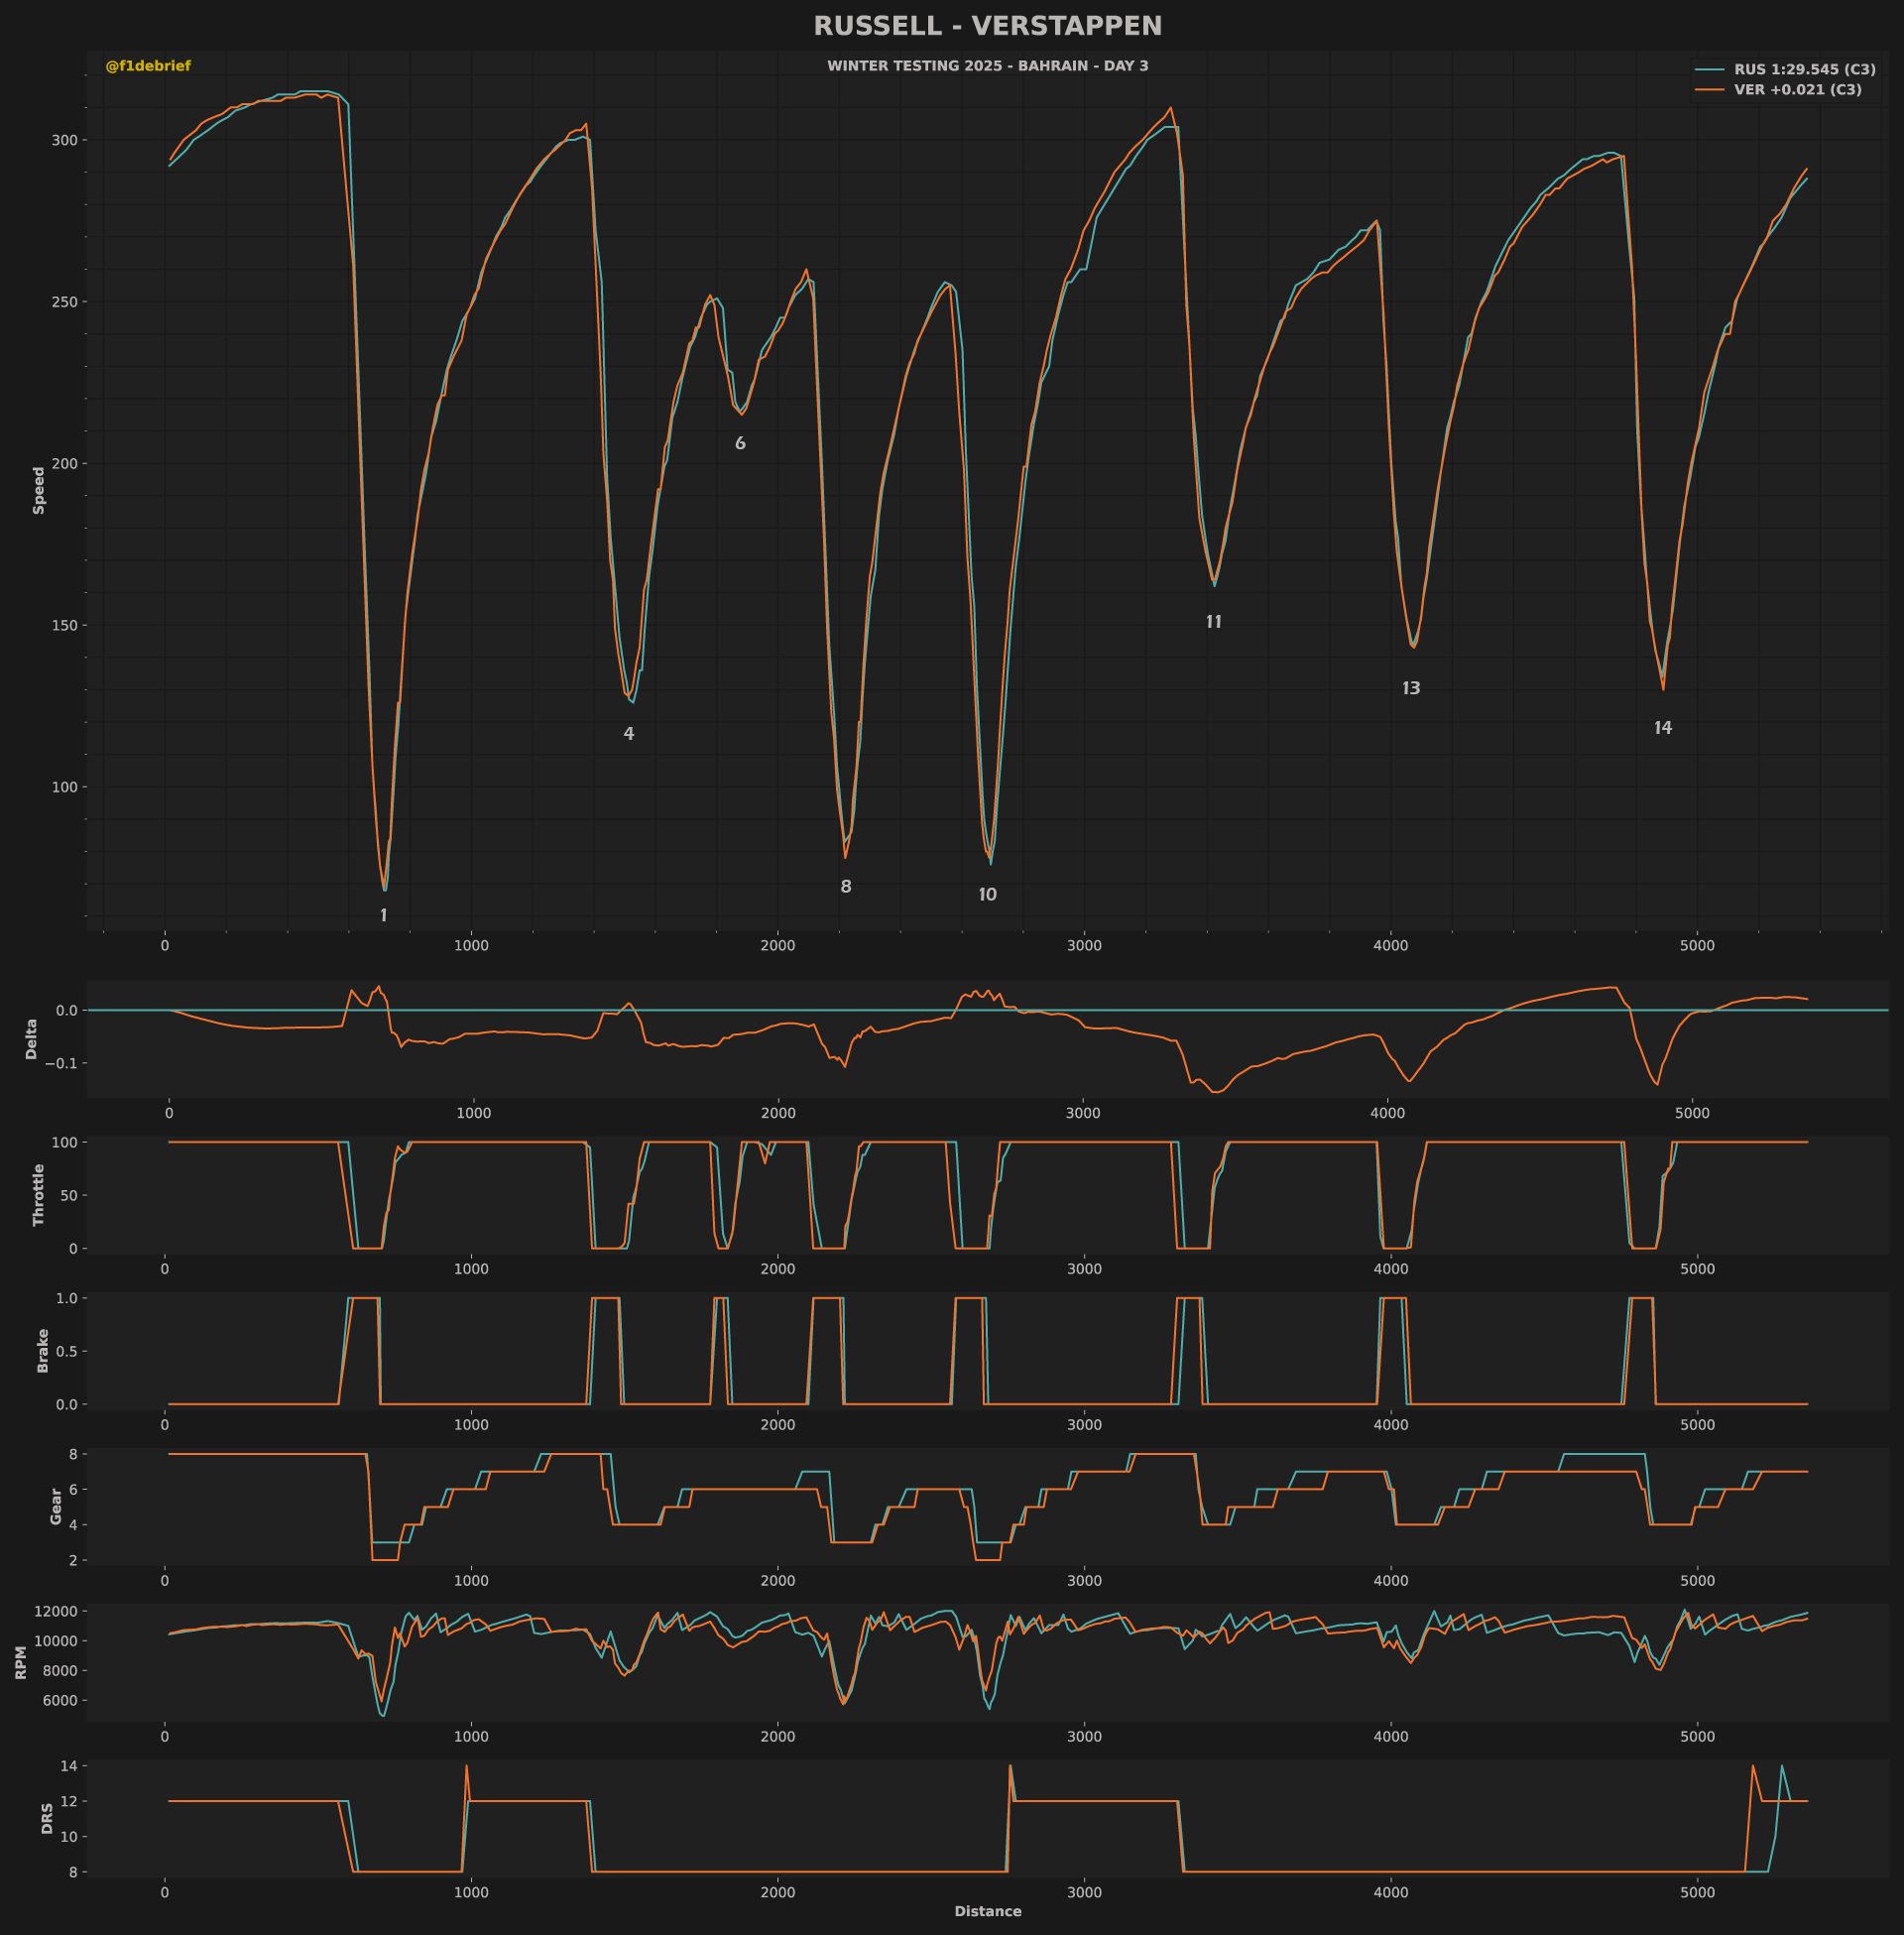Click the RUSSELL - VERSTAPPEN chart title
This screenshot has height=1935, width=1904.
coord(987,26)
